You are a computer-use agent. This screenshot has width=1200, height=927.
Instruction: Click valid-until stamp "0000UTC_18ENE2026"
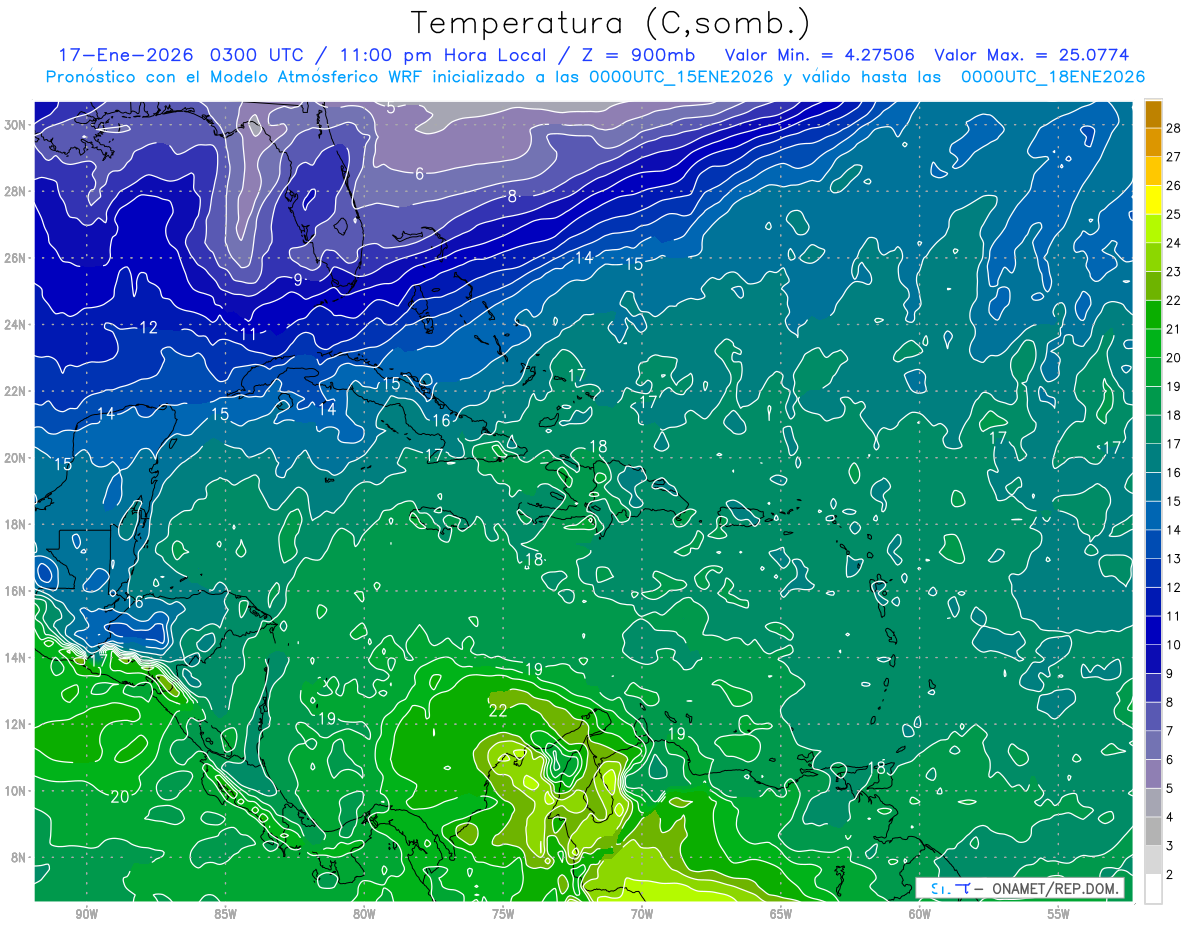tap(1053, 76)
